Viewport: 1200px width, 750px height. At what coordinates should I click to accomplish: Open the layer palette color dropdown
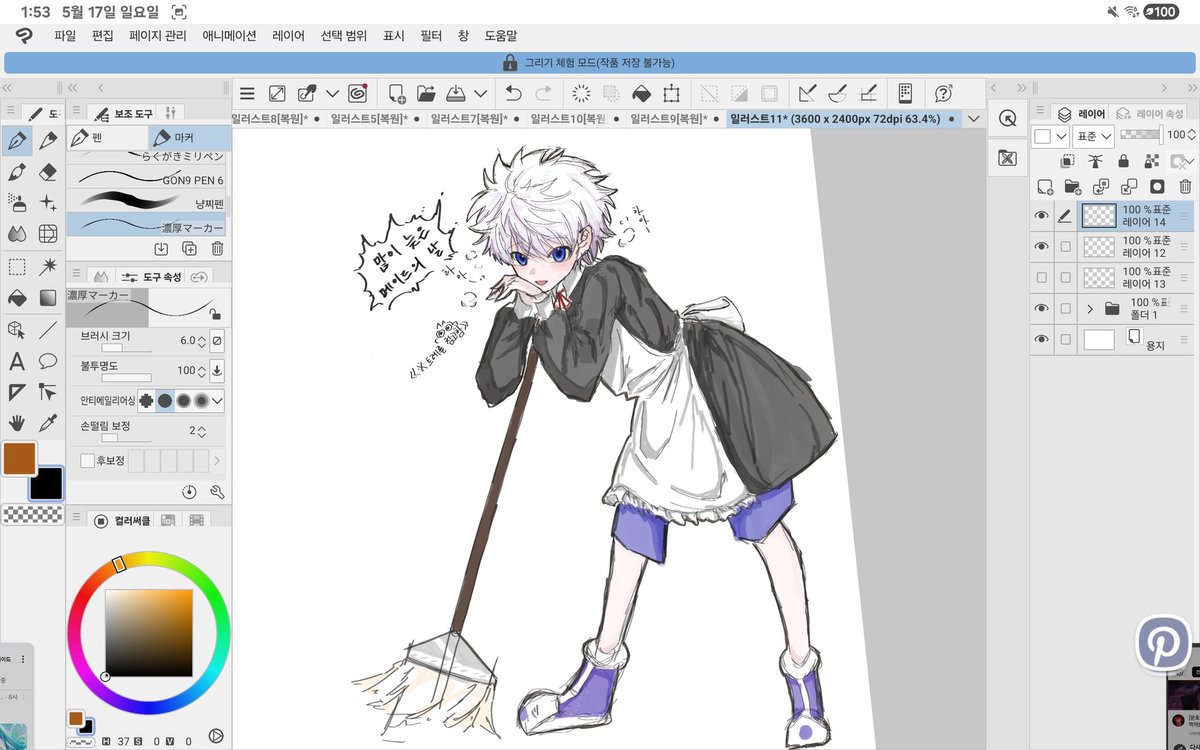(x=1050, y=135)
